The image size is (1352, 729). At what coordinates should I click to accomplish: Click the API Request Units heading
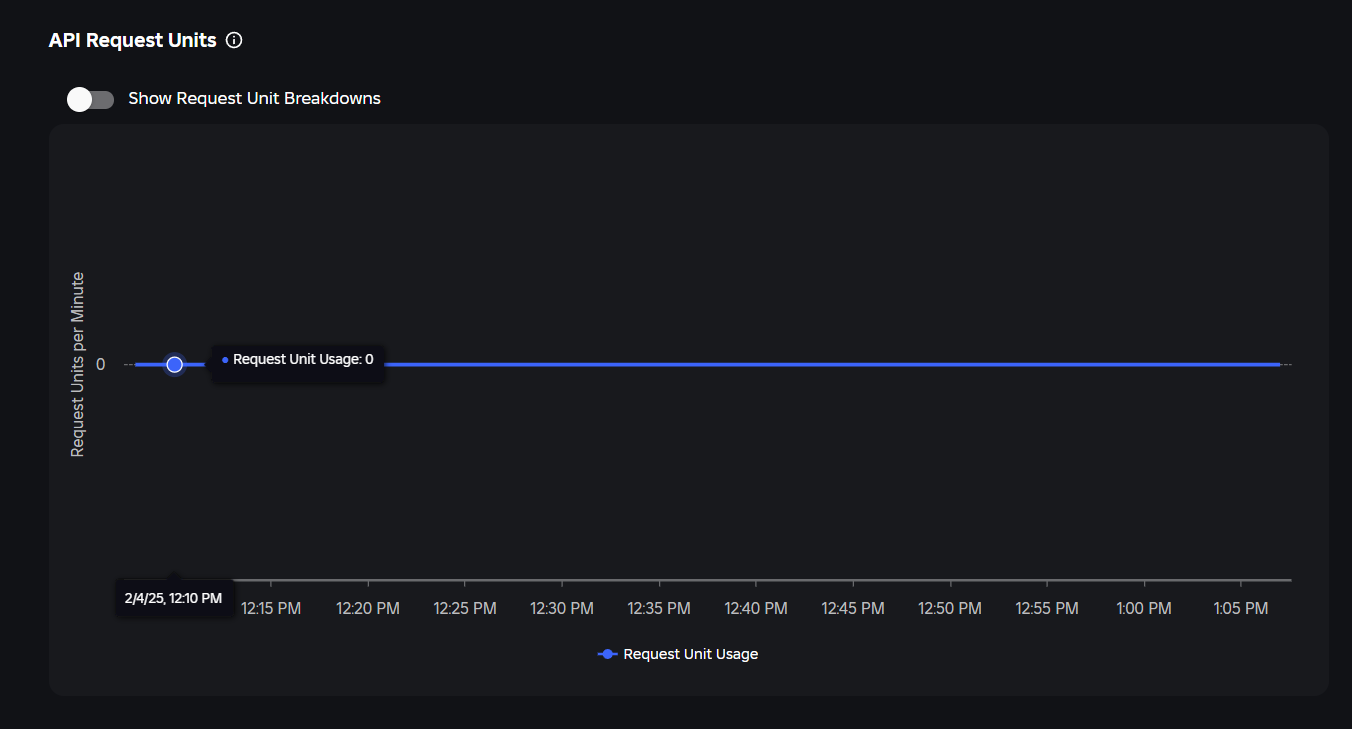133,41
